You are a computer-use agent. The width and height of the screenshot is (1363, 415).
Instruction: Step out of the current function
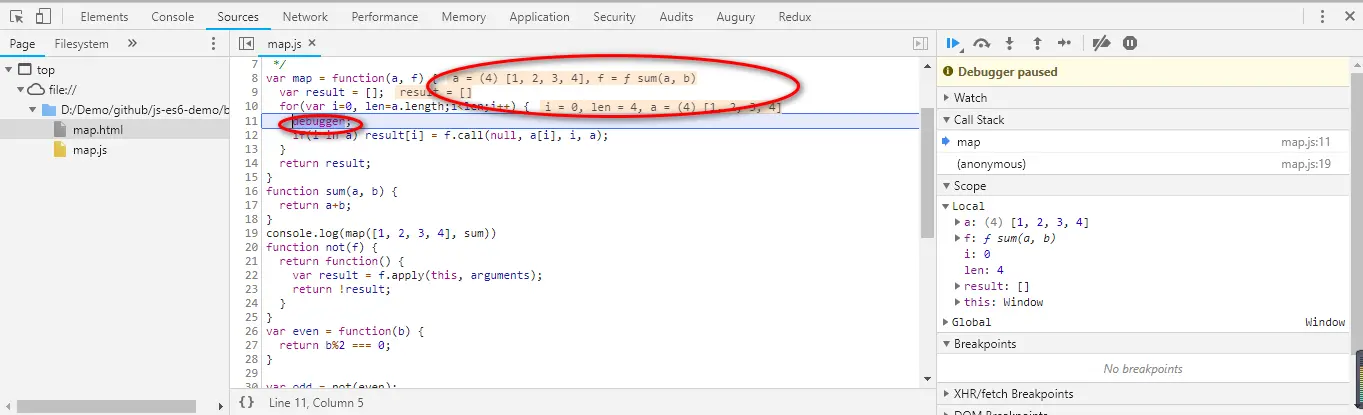pos(1037,43)
